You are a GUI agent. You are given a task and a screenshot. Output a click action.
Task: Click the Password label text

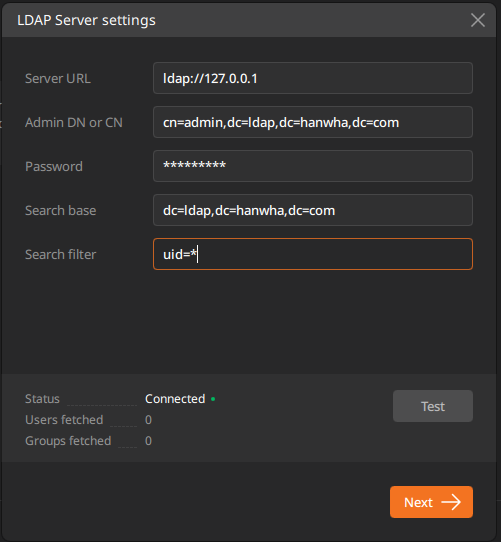pyautogui.click(x=54, y=167)
